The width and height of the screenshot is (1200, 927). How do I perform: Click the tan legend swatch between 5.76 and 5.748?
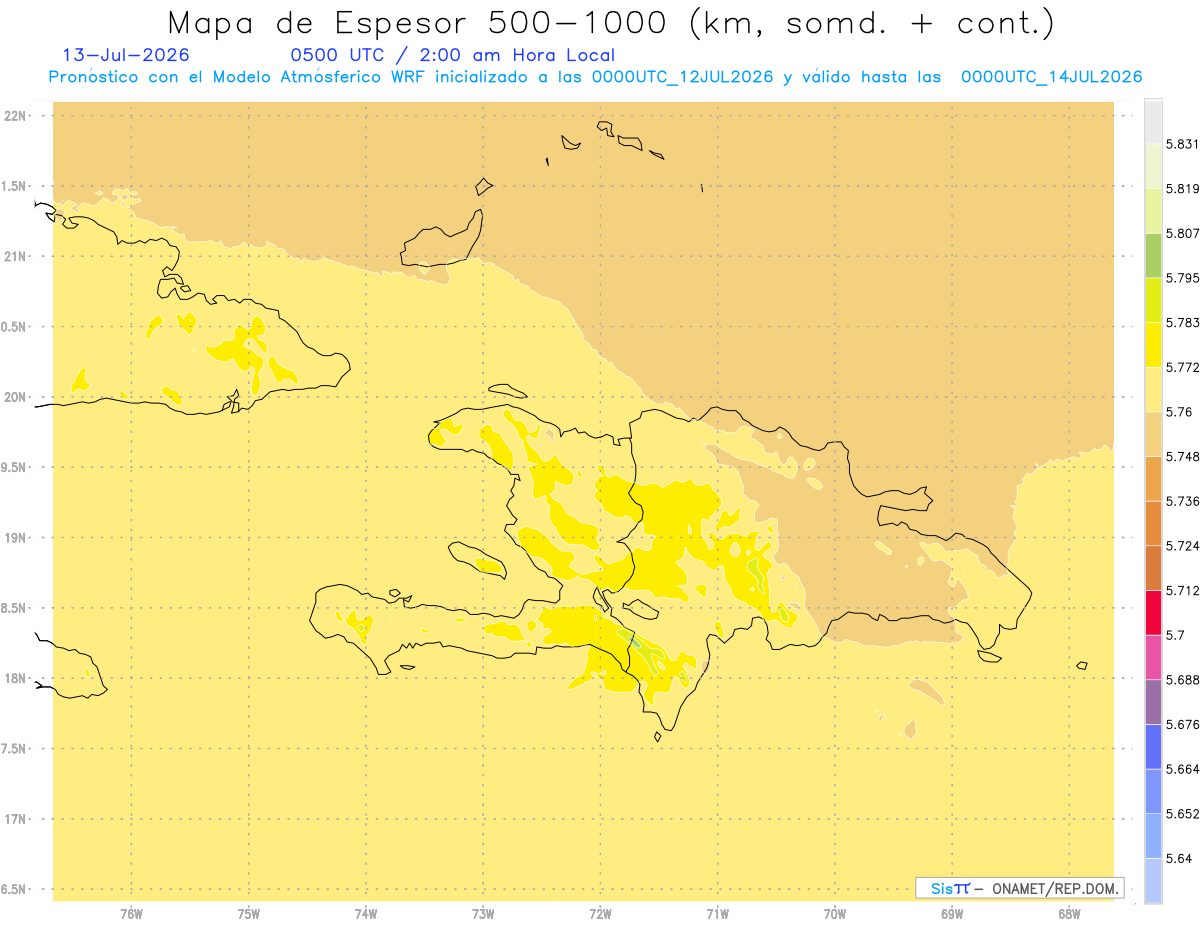click(1153, 434)
